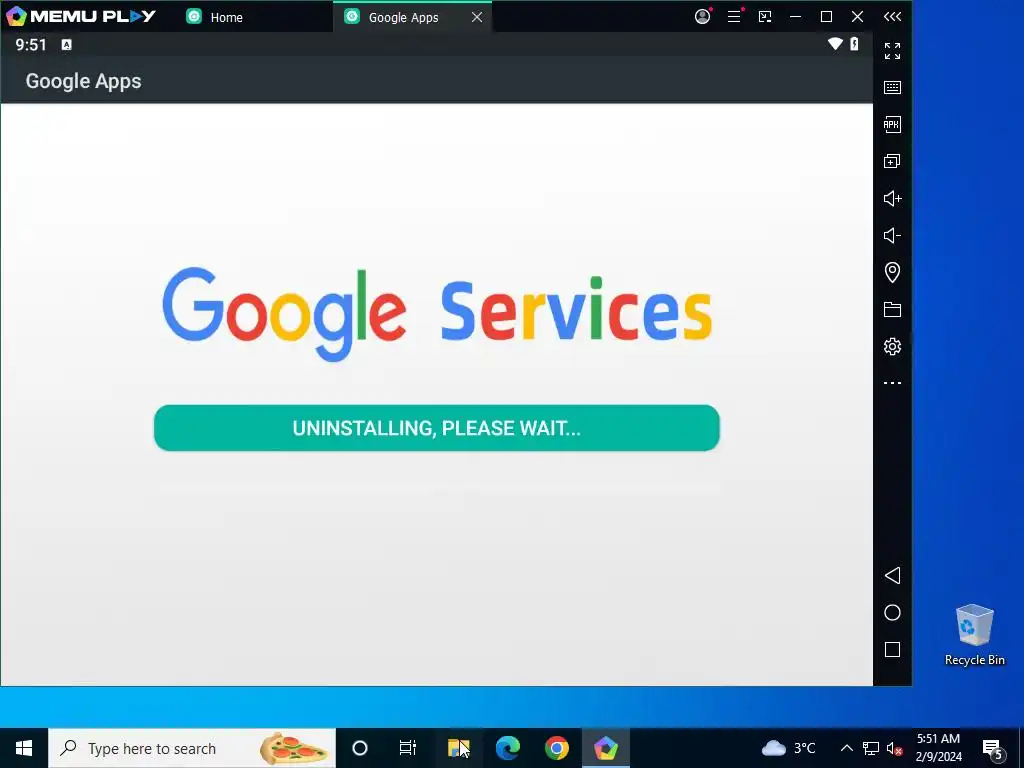Click the Uninstalling, Please Wait button
The width and height of the screenshot is (1024, 768).
coord(437,428)
